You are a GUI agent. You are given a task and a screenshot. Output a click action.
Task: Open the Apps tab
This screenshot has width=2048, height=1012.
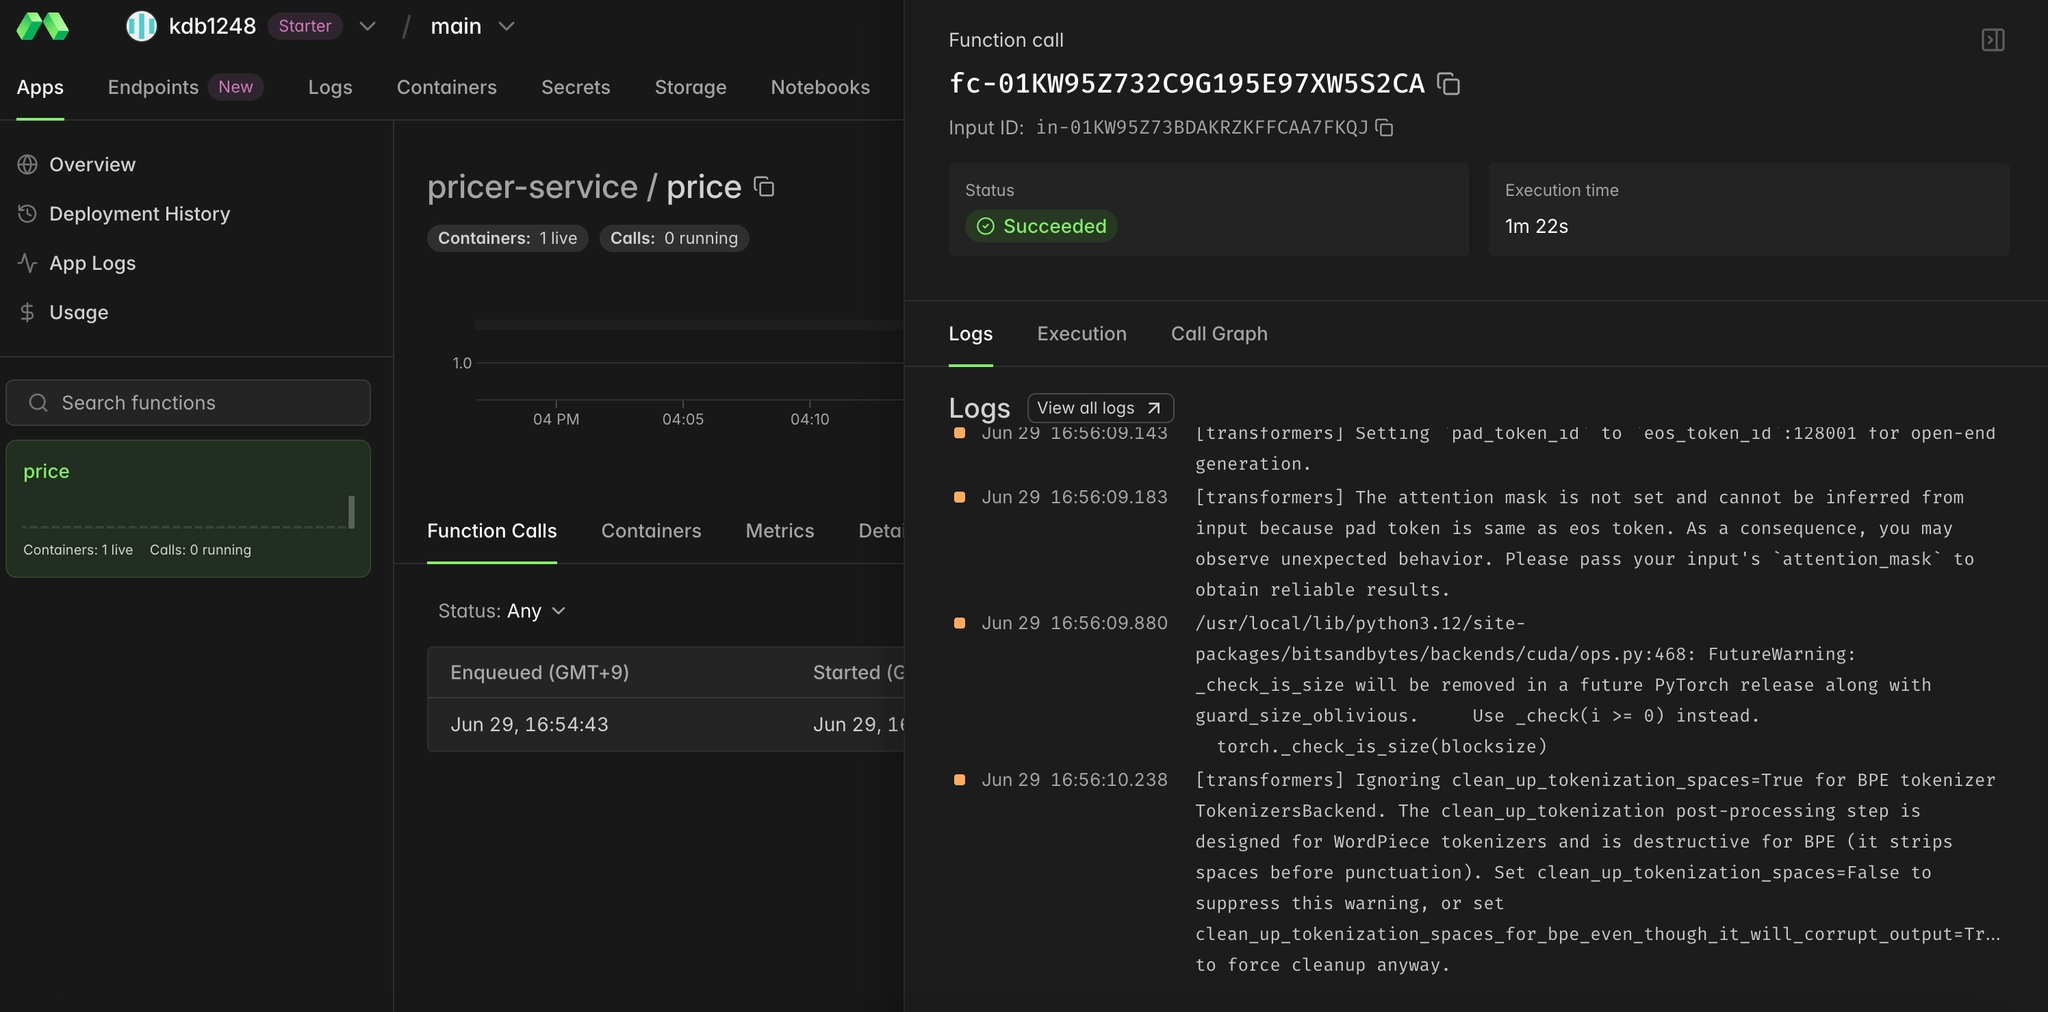[40, 87]
